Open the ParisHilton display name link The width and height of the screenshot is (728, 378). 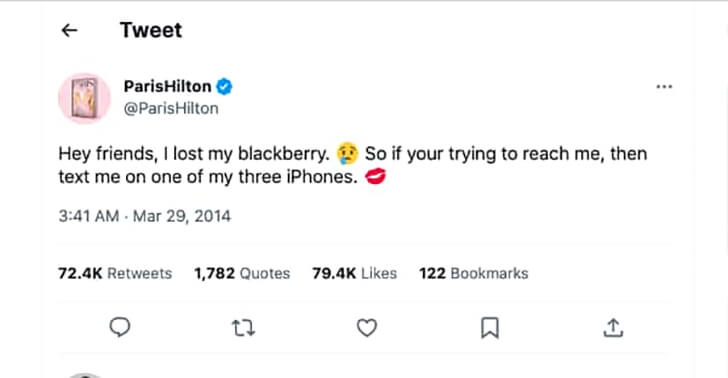click(x=168, y=86)
